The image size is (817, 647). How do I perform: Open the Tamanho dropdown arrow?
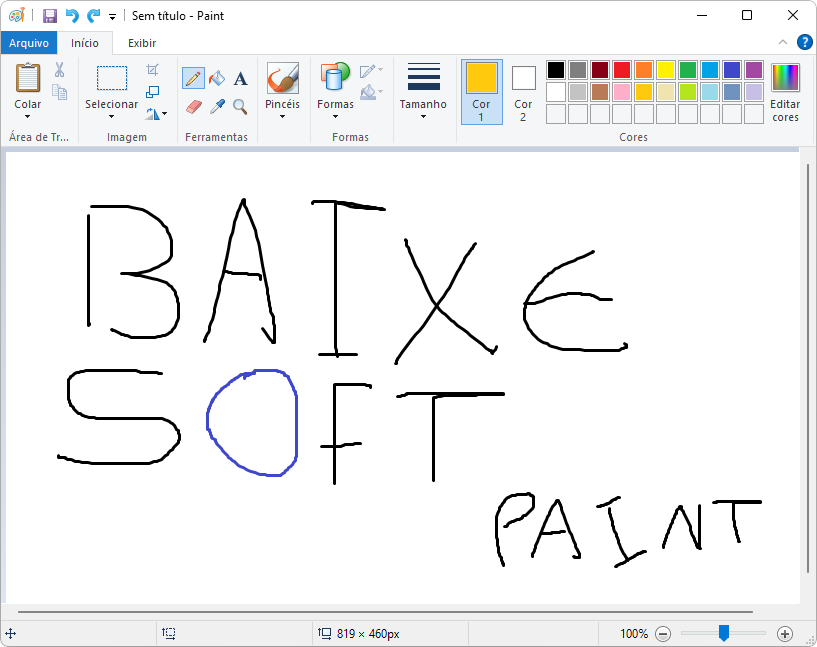click(x=423, y=117)
